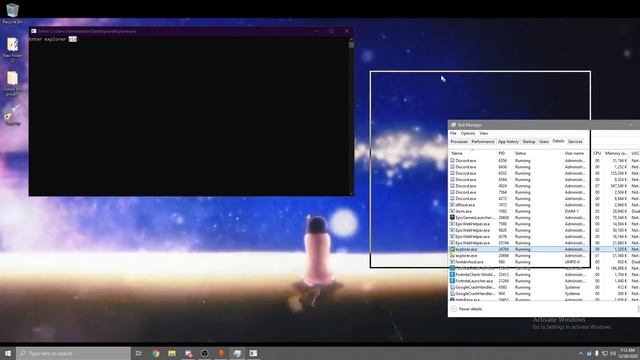The image size is (640, 360).
Task: Sort by the CPU column header
Action: [x=597, y=153]
